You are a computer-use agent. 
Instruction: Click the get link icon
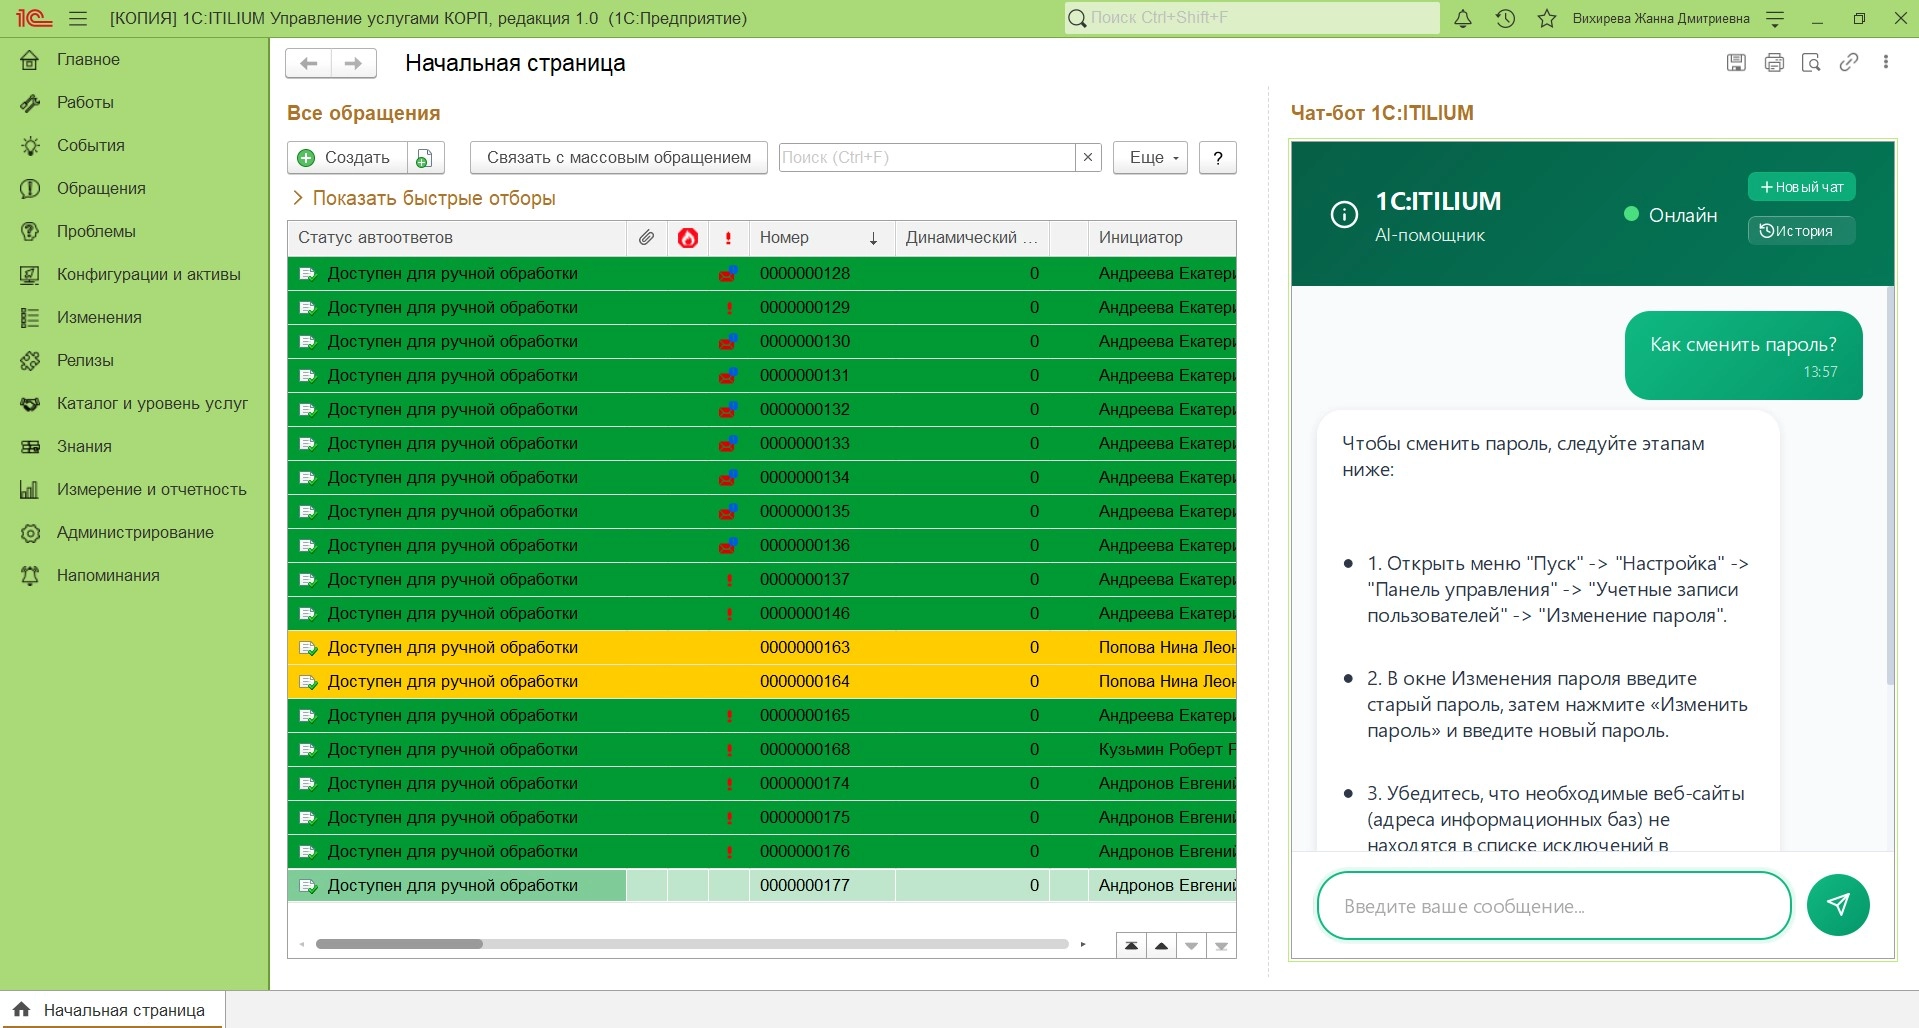click(1849, 63)
